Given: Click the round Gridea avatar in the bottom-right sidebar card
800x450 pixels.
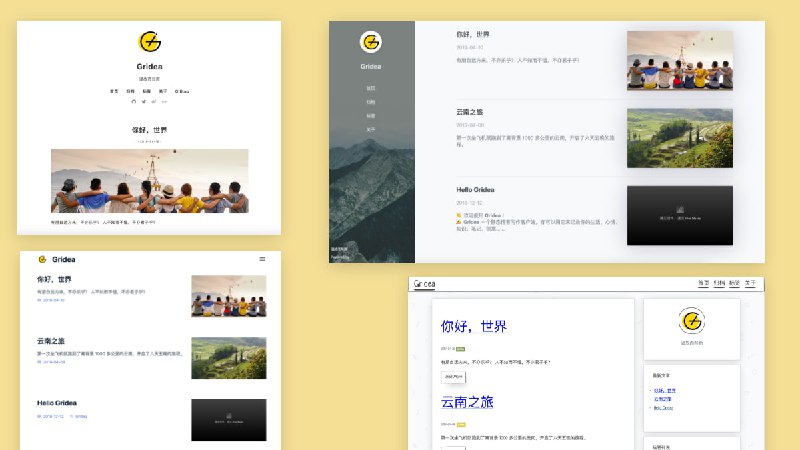Looking at the screenshot, I should (x=692, y=321).
